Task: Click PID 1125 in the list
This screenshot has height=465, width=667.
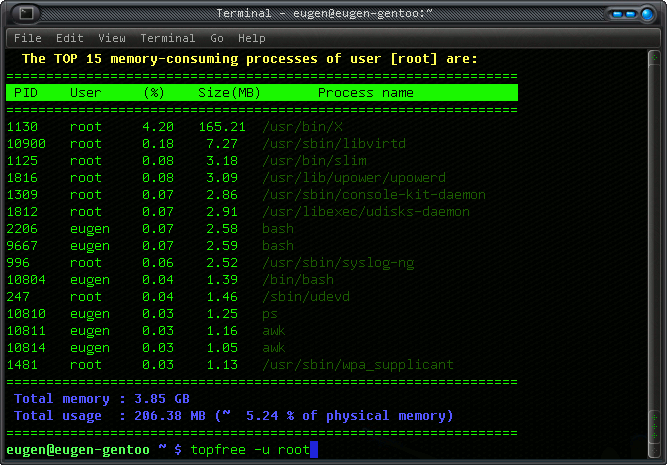Action: (22, 161)
